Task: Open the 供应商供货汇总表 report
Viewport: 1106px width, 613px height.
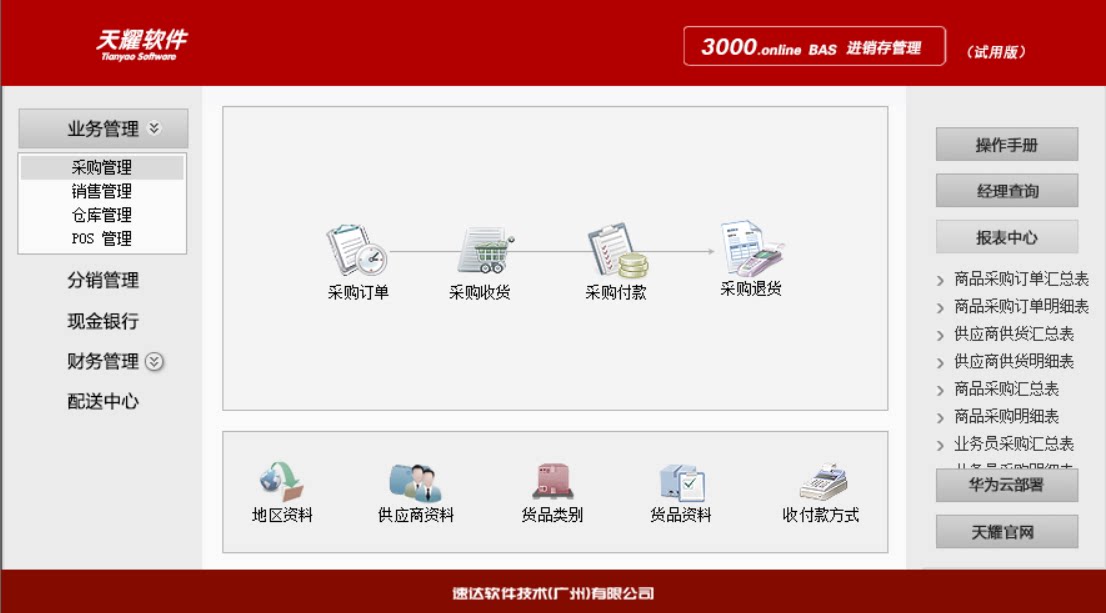Action: (1014, 334)
